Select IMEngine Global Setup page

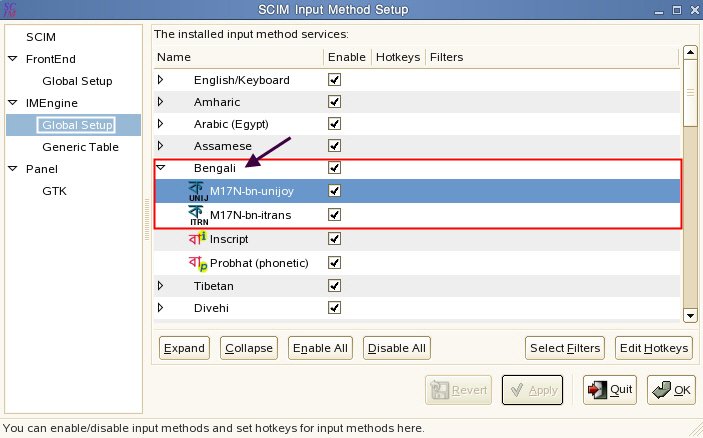tap(77, 125)
